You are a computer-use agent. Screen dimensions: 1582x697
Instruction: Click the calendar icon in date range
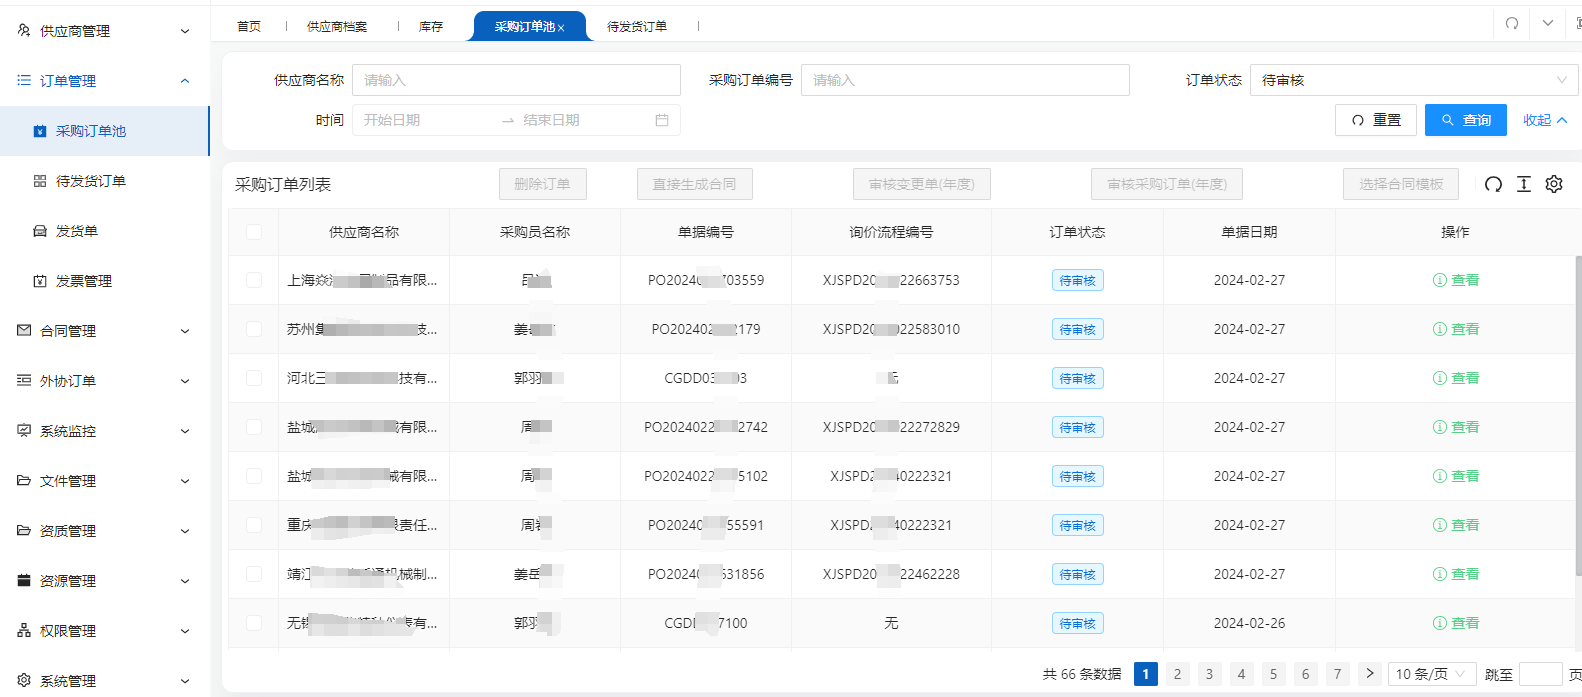pyautogui.click(x=661, y=120)
